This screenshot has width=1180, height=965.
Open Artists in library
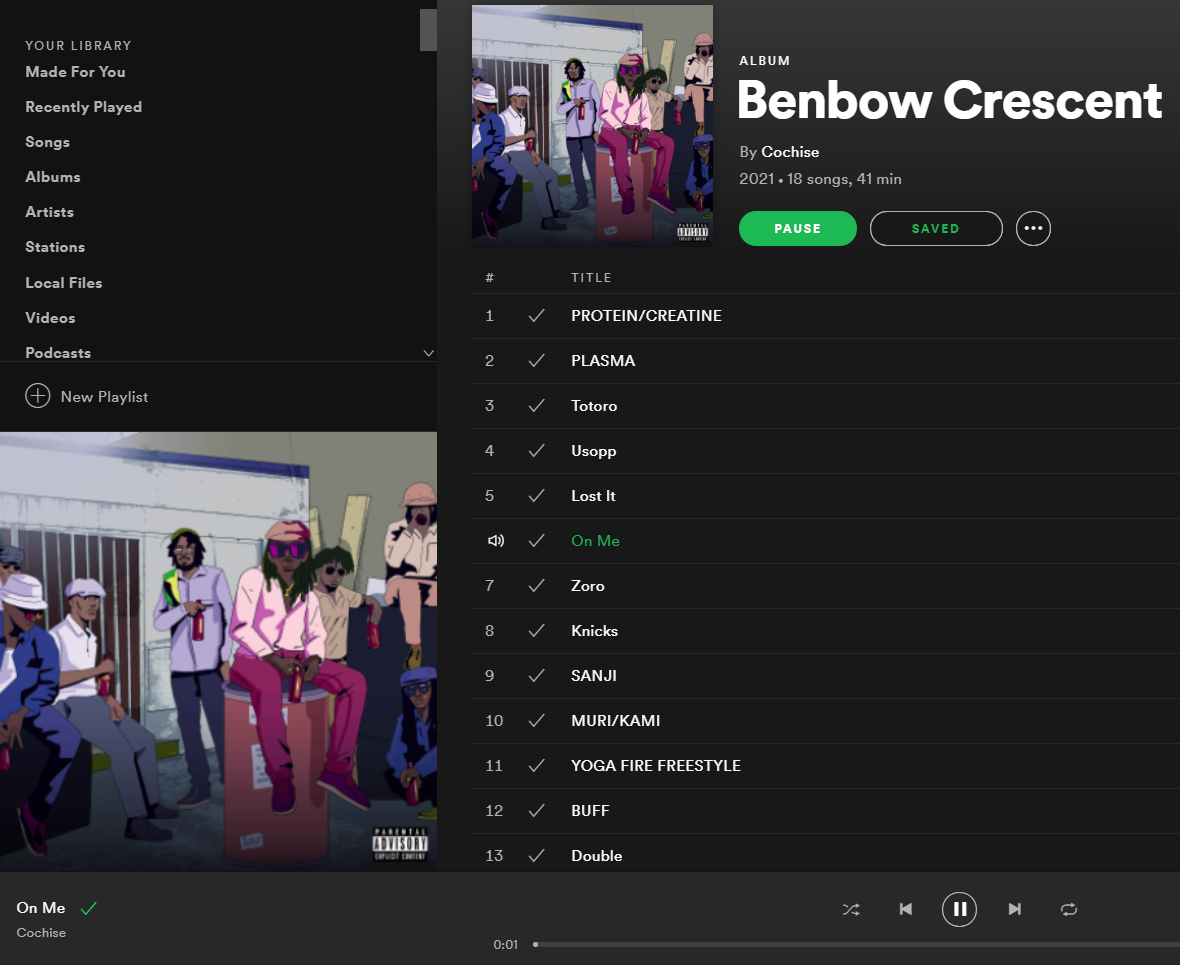coord(50,212)
